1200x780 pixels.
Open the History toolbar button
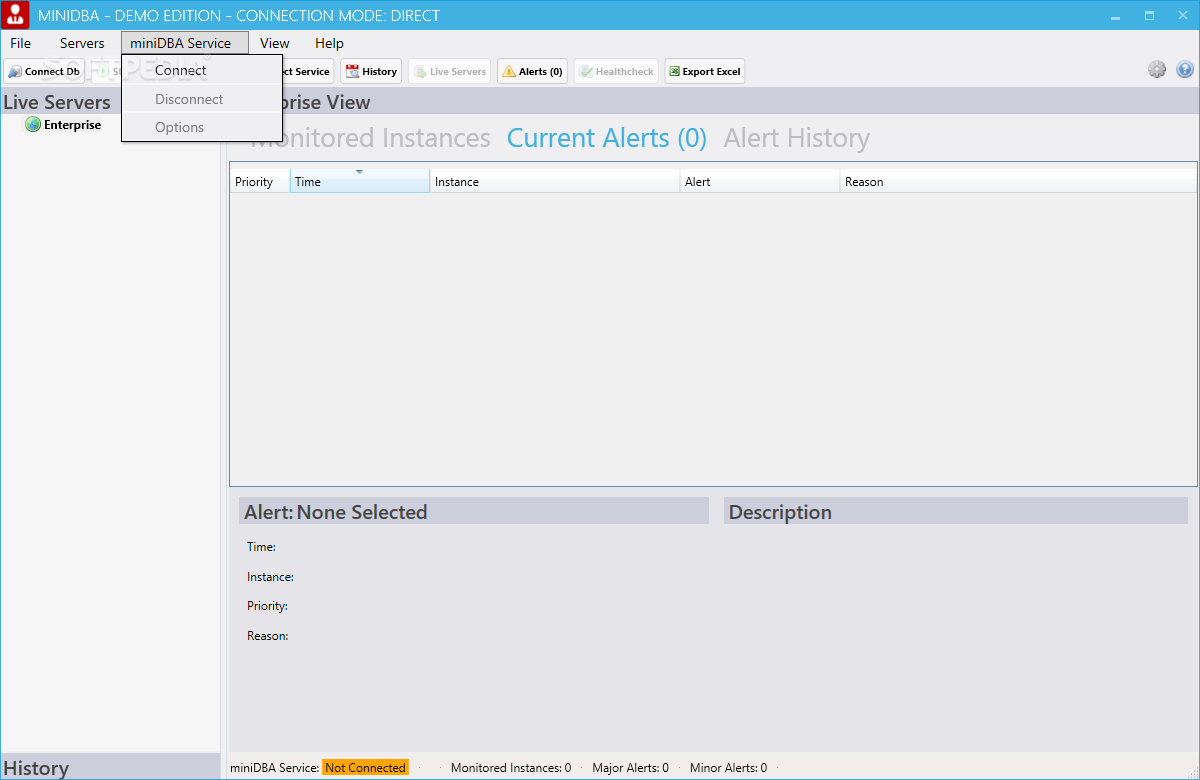click(371, 71)
